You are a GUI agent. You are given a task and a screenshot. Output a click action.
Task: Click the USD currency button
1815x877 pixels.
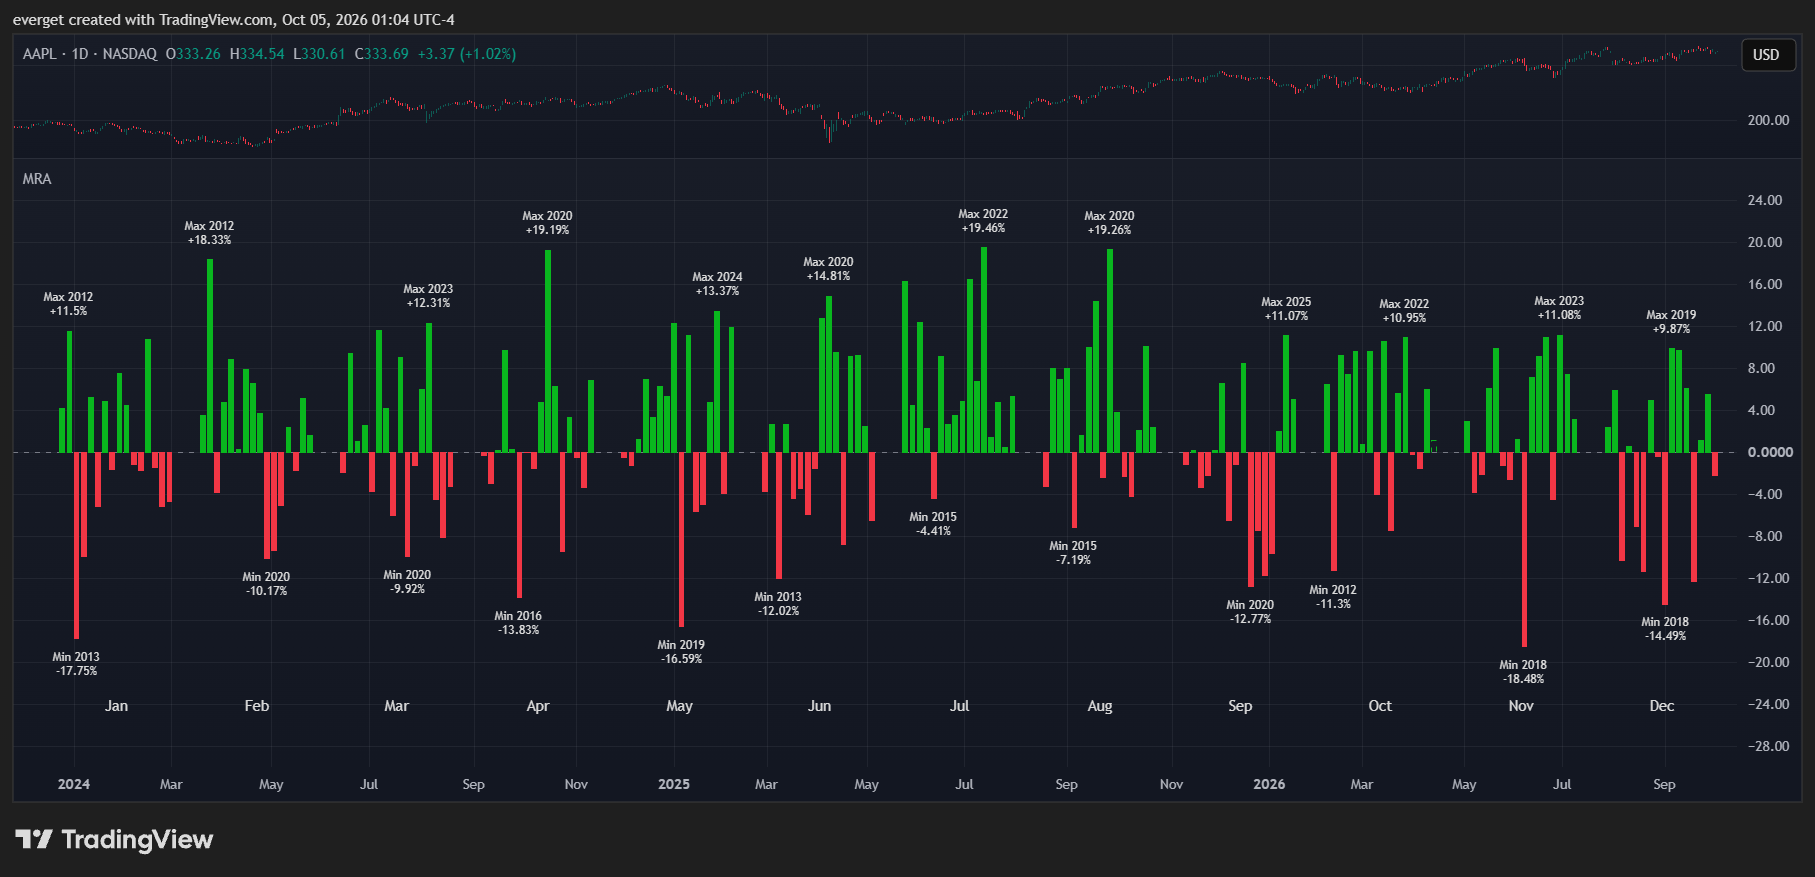[1766, 55]
